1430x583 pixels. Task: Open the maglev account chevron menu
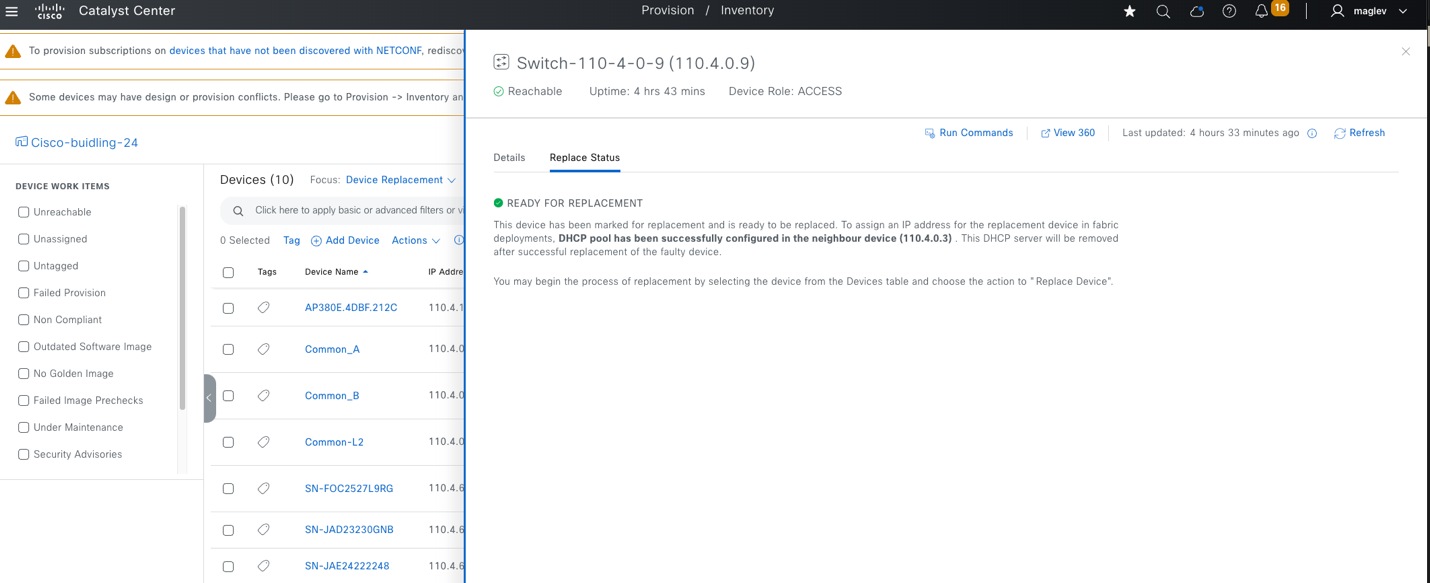point(1402,12)
